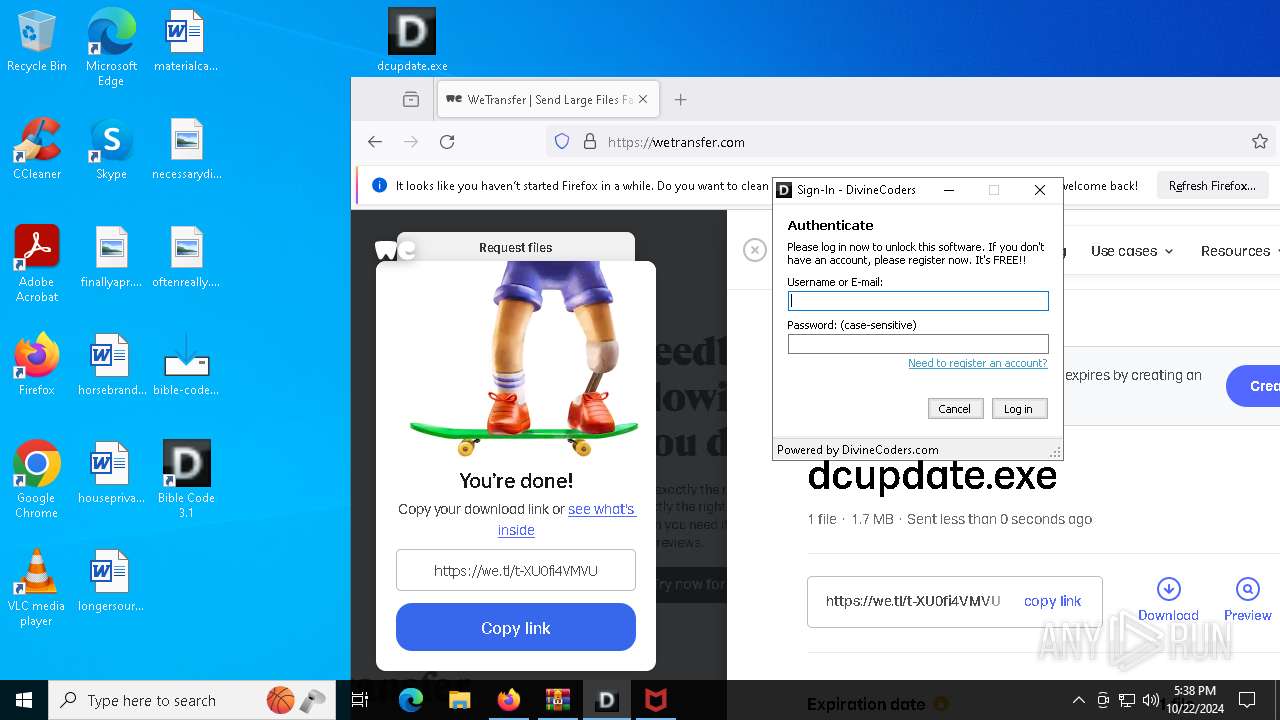Switch to DivineCoders app on taskbar
Screen dimensions: 1280x720
[x=606, y=700]
